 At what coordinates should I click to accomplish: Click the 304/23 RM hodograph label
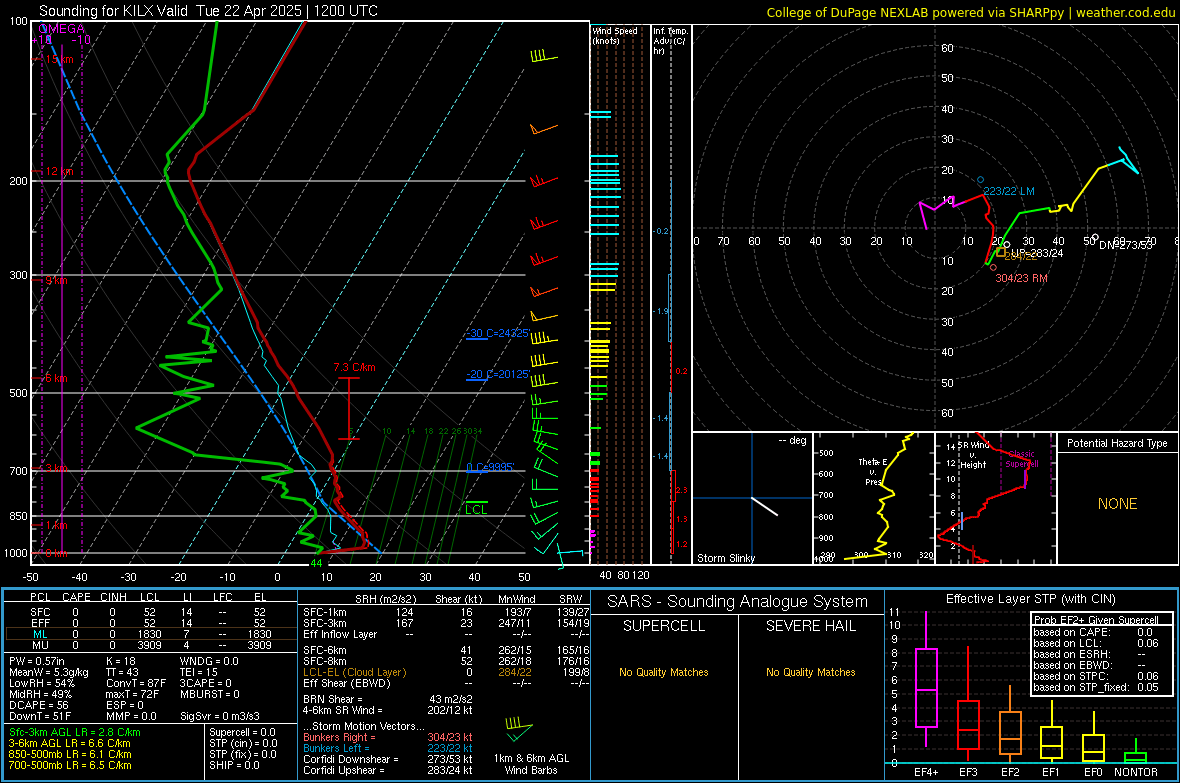(x=1021, y=278)
